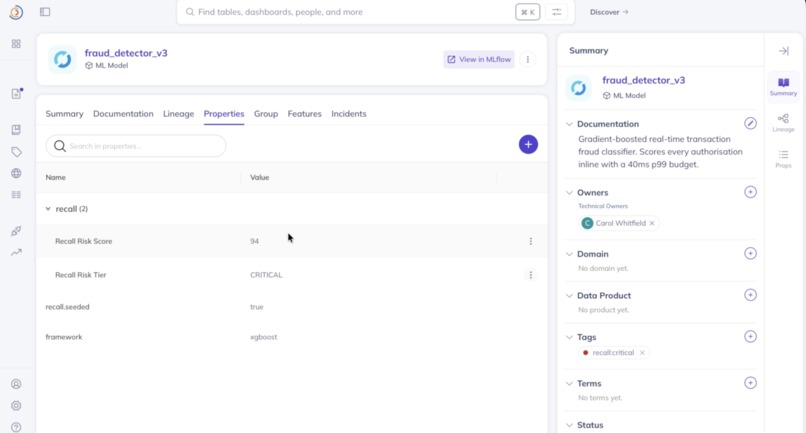Open the user profile icon in sidebar
Screen dimensions: 806x433
(16, 384)
